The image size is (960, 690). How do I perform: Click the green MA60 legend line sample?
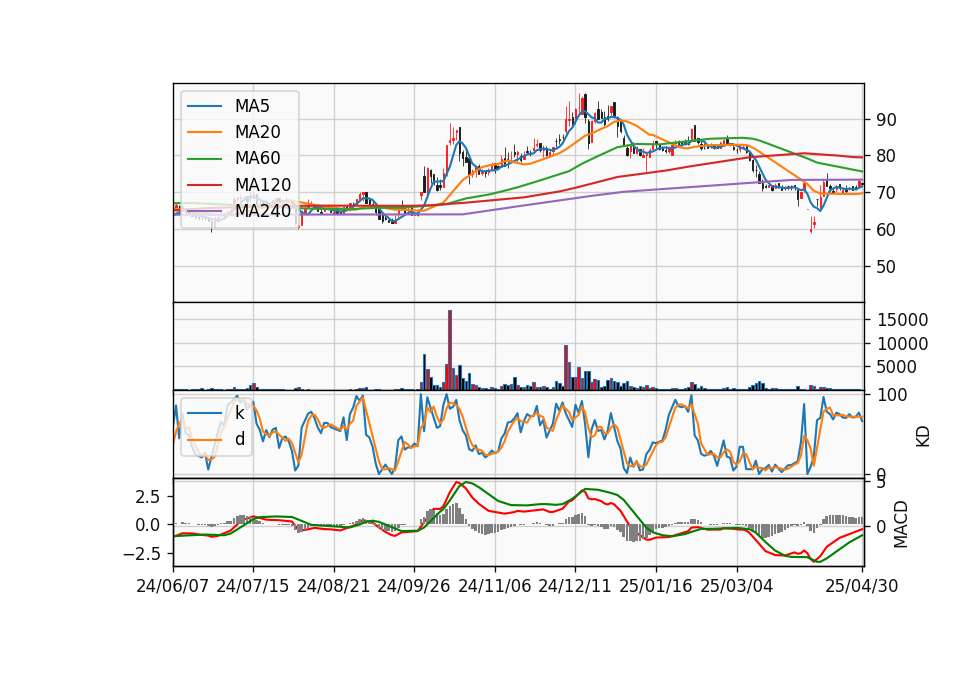204,159
